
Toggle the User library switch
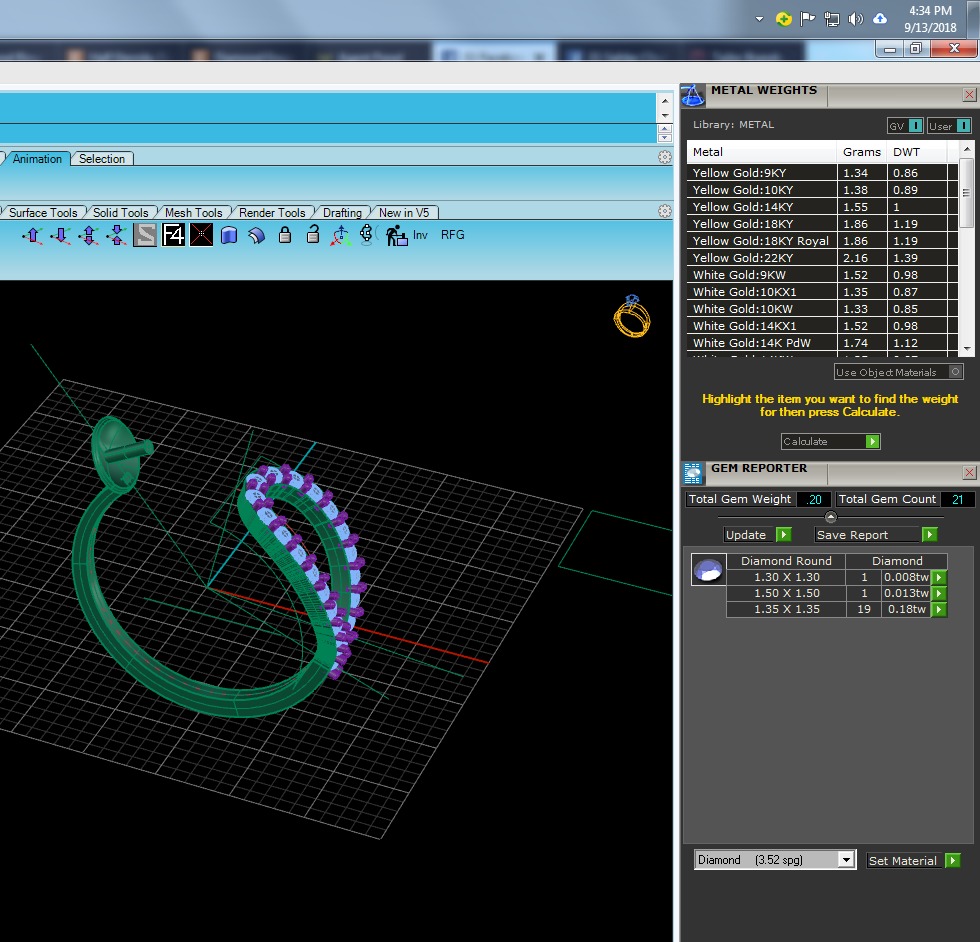(964, 126)
